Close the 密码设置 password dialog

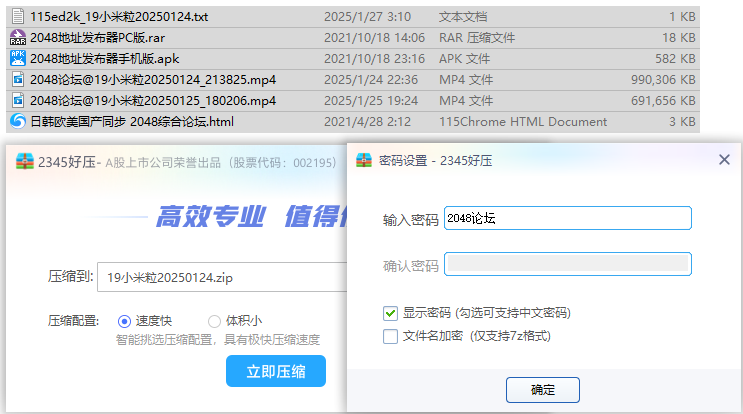[724, 160]
